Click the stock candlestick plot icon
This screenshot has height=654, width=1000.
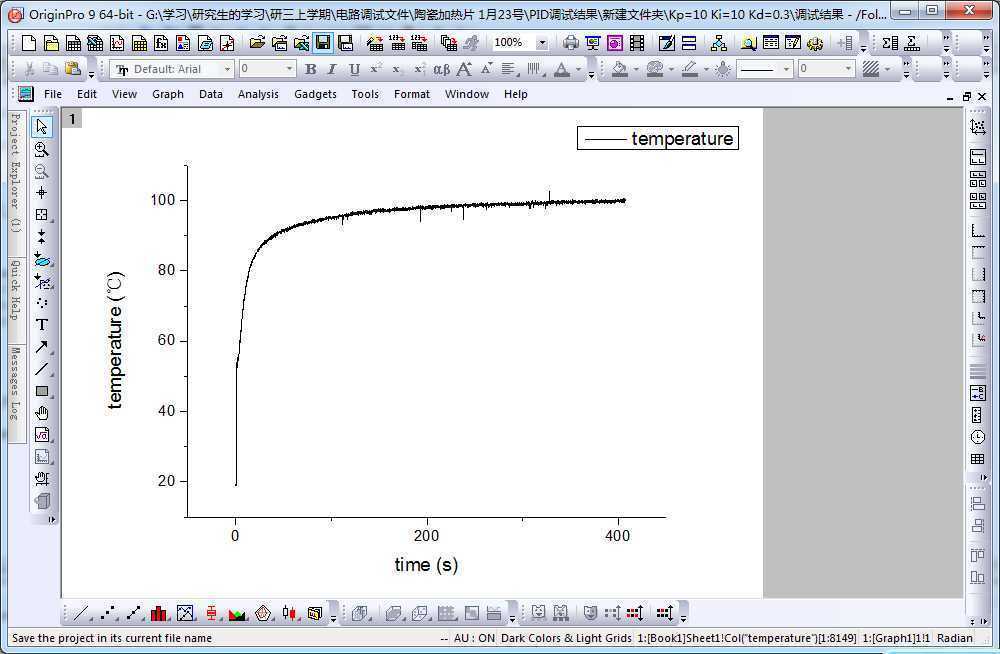289,613
